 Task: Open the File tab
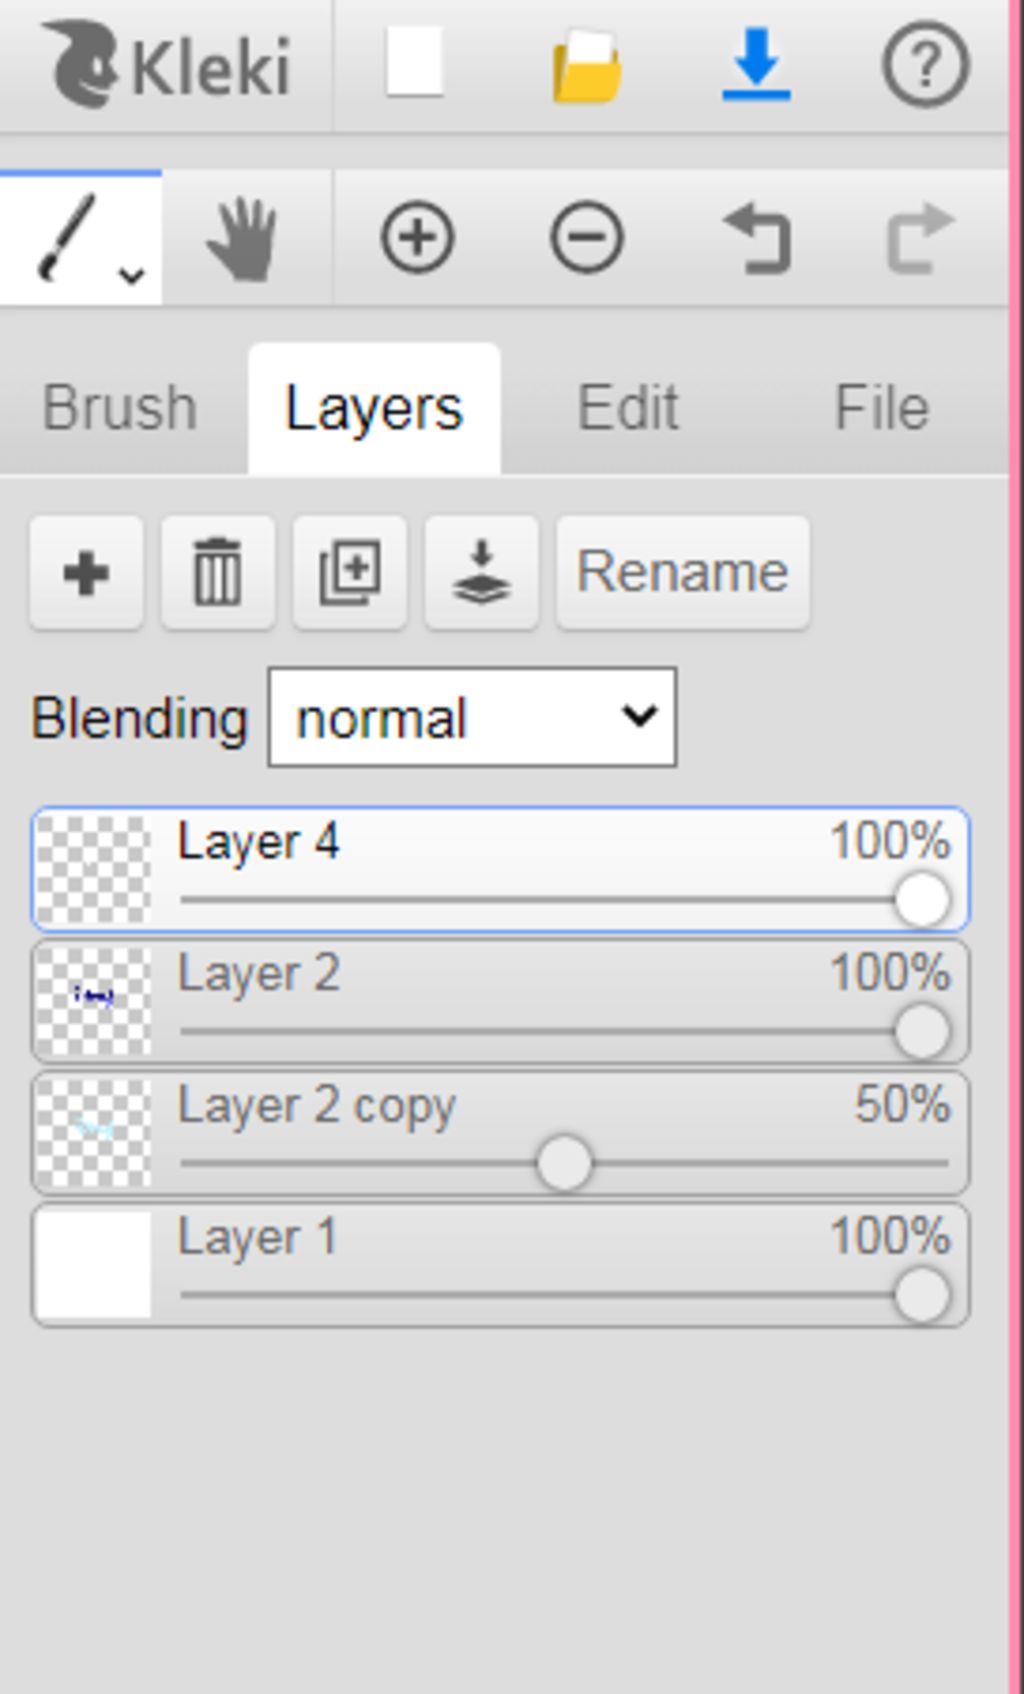882,408
